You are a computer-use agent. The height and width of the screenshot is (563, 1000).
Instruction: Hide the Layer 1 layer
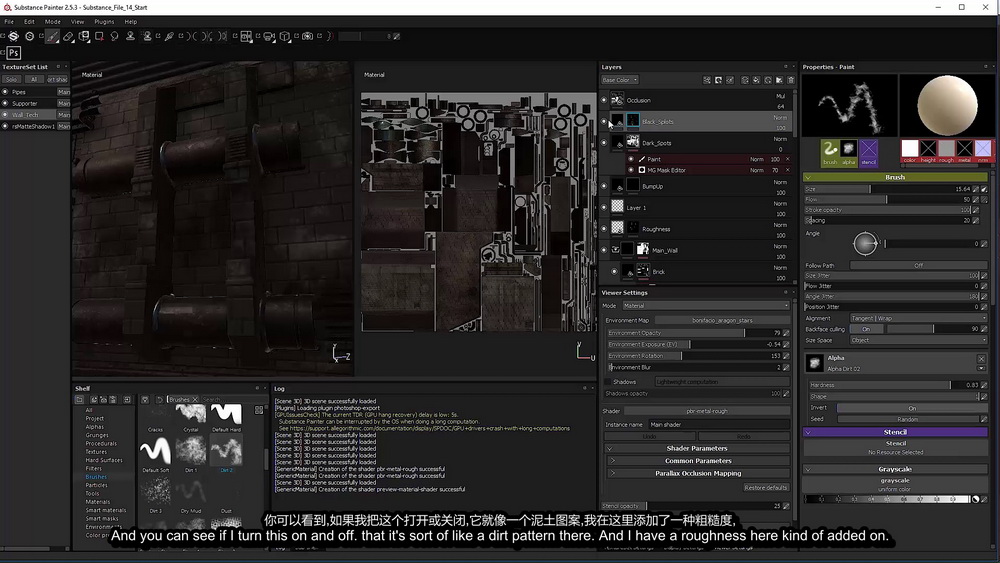[604, 207]
